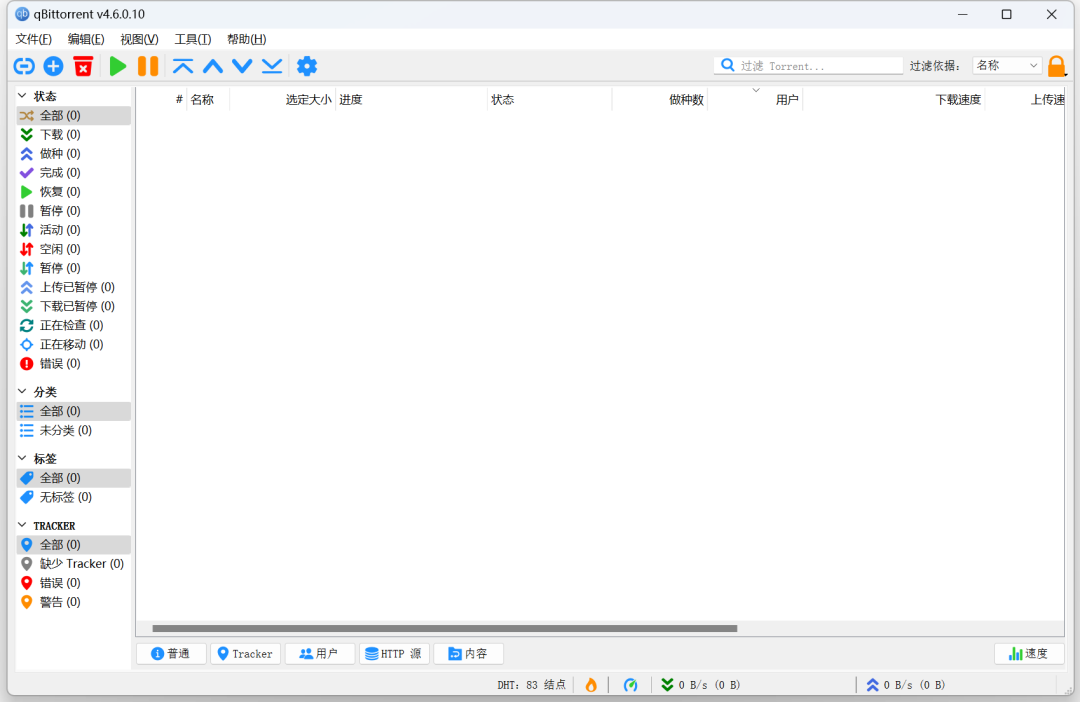Click the upload speed status 0 B/s
The height and width of the screenshot is (702, 1080).
906,685
